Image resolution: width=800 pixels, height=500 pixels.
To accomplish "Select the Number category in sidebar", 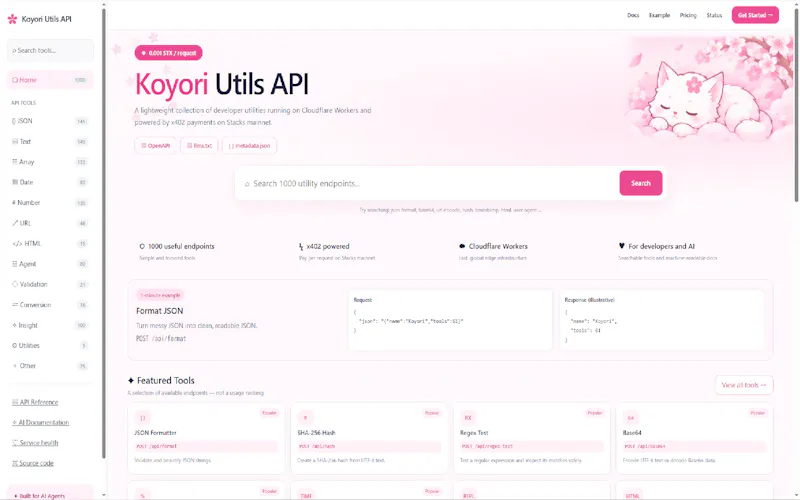I will [x=50, y=203].
